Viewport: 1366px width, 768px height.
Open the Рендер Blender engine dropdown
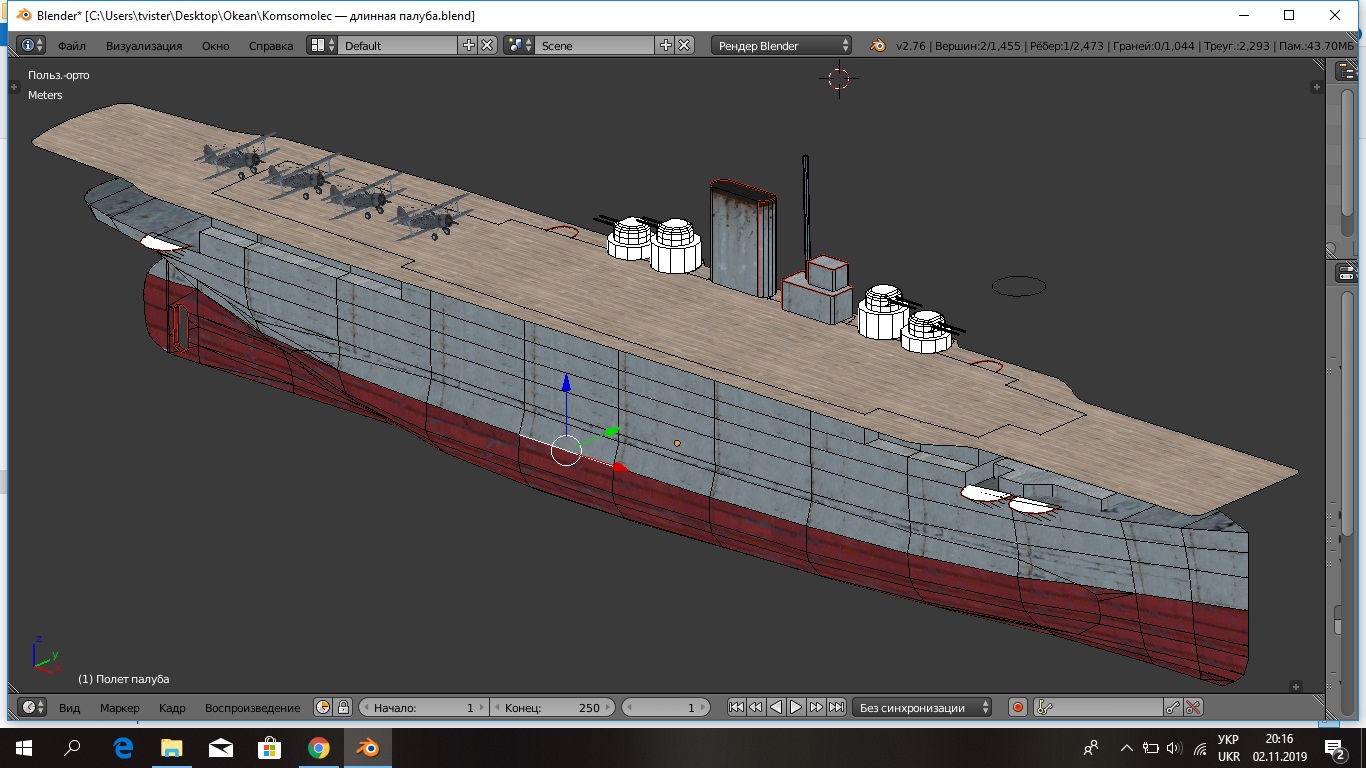coord(782,45)
